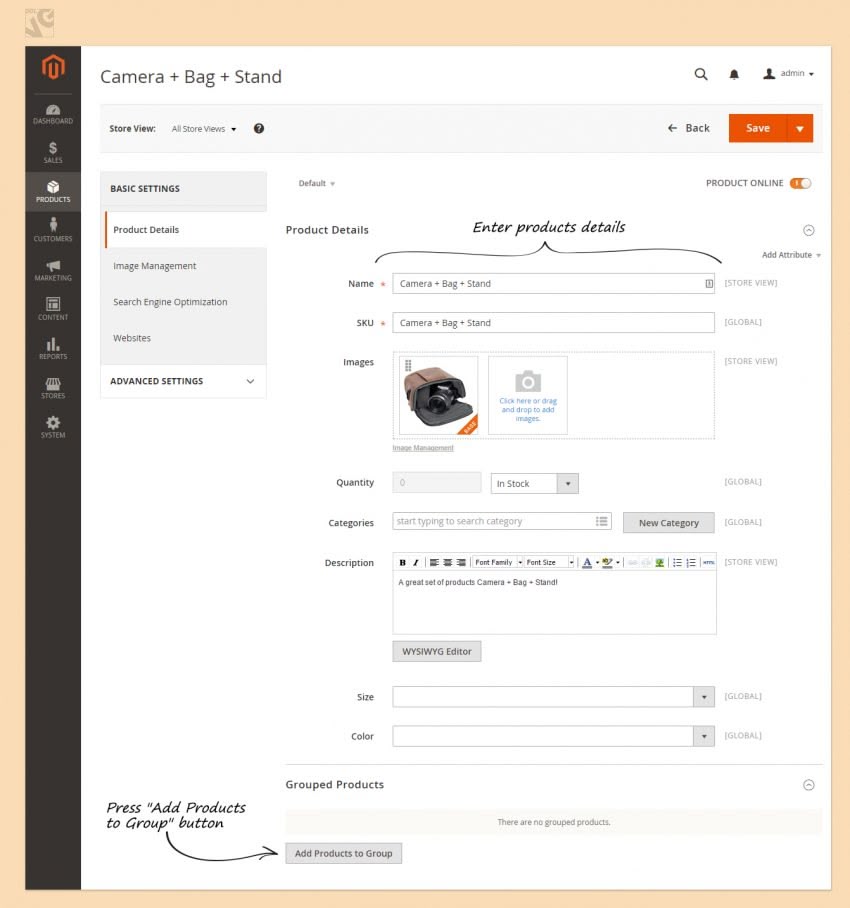Go Back to product list

(x=688, y=128)
